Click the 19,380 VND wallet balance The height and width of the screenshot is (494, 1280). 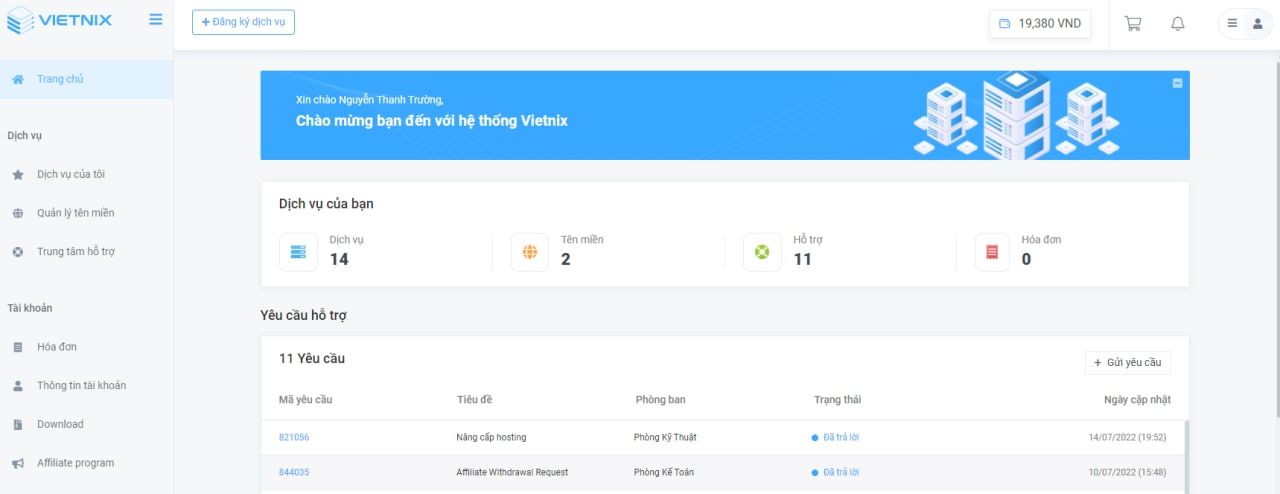[x=1040, y=23]
